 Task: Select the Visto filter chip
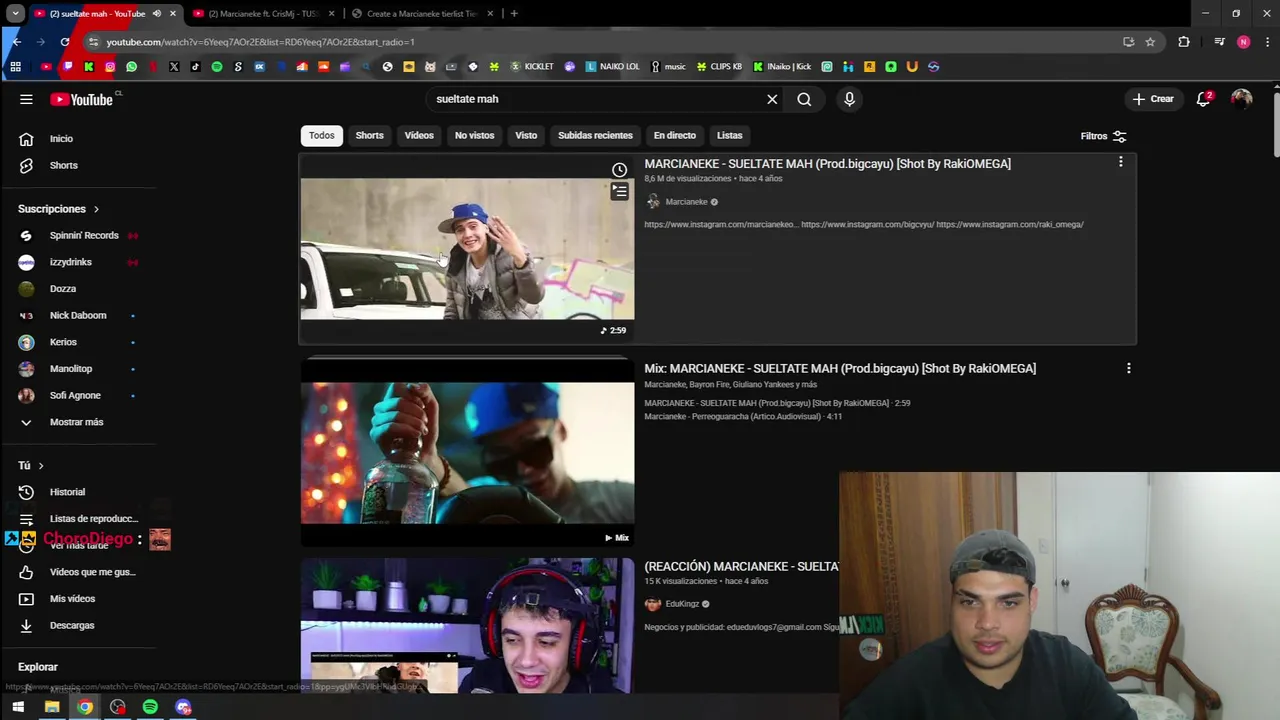[x=526, y=135]
